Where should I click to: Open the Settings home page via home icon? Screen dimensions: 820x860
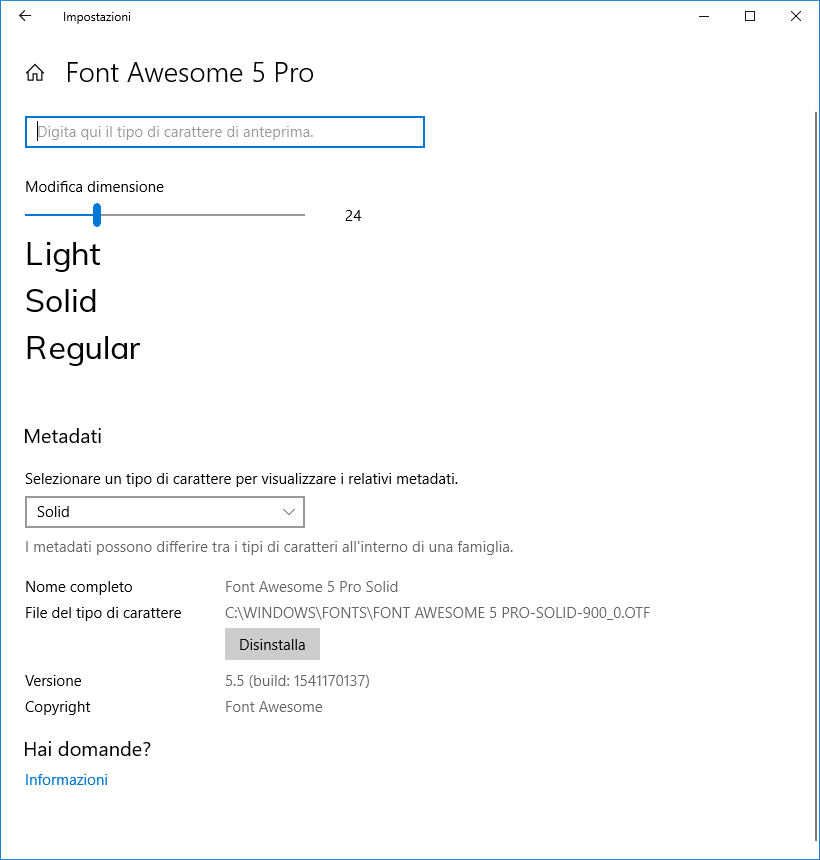[35, 72]
